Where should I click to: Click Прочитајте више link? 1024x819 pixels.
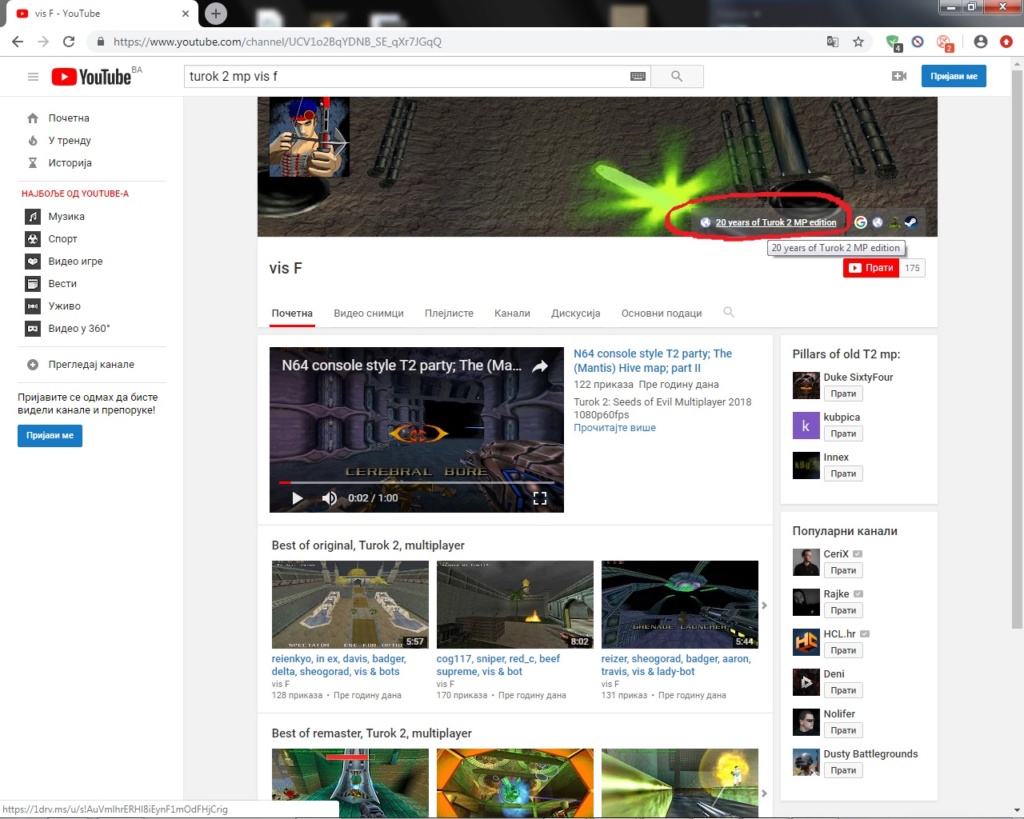click(x=615, y=428)
